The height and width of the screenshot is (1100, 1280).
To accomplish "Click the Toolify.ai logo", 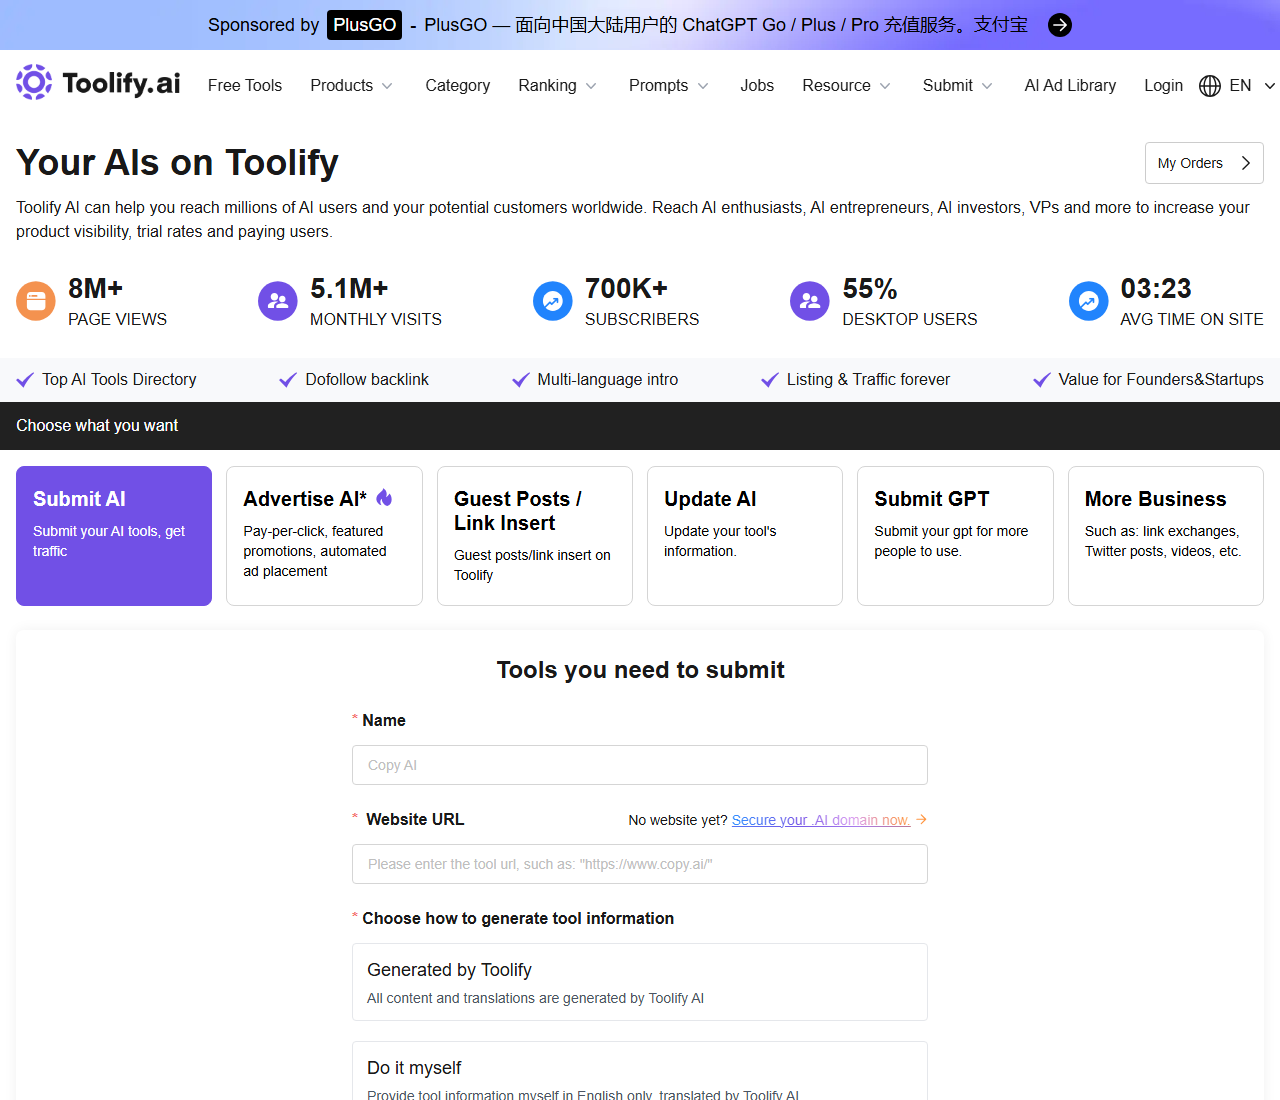I will click(98, 83).
